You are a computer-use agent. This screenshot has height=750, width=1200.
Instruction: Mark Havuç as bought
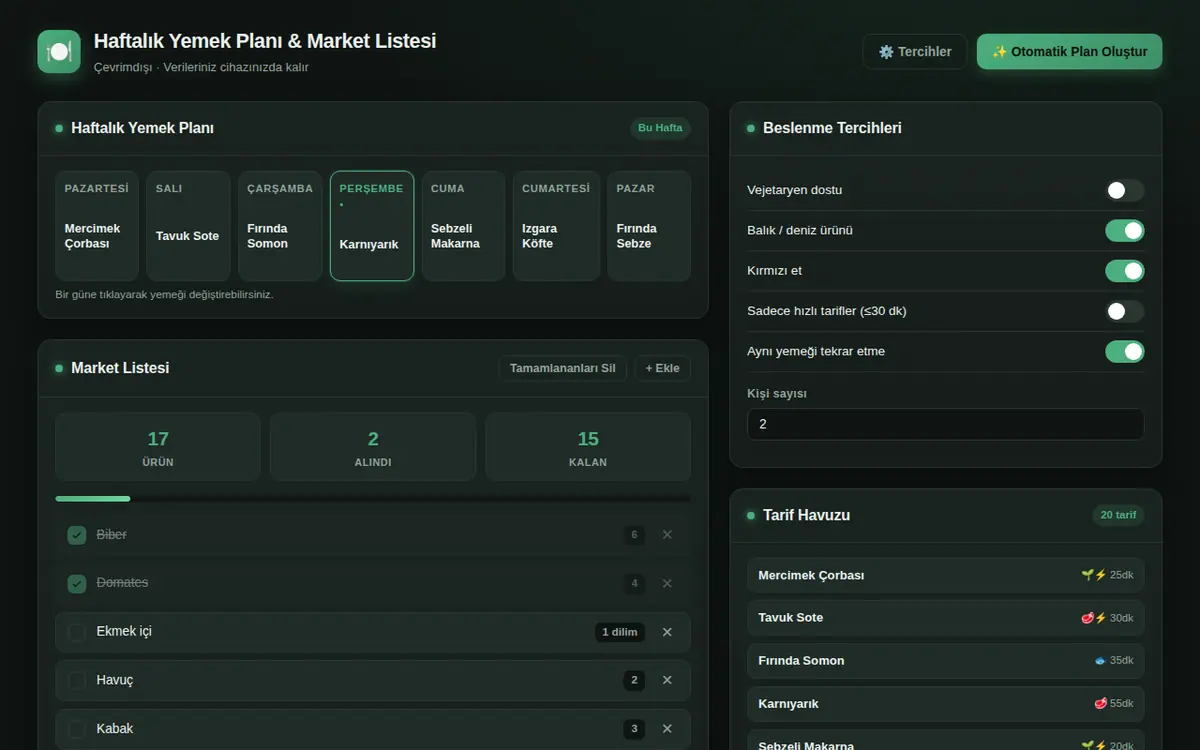click(77, 680)
